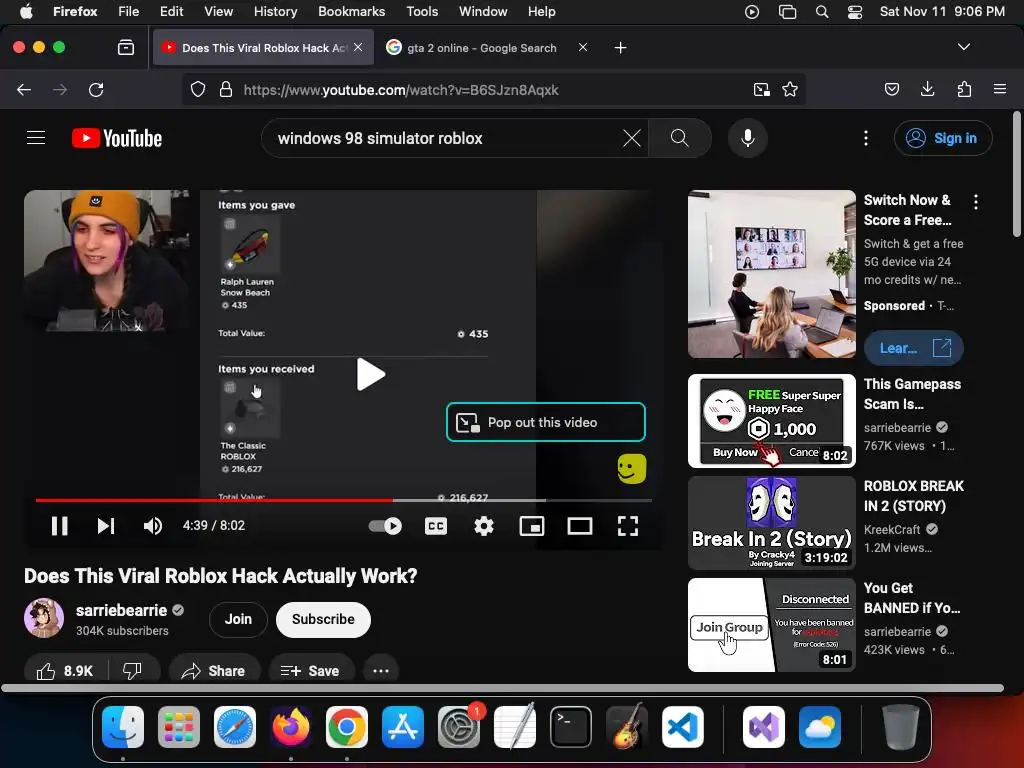Screen dimensions: 1024x768
Task: Open sarriebearrie channel name link
Action: coord(121,610)
